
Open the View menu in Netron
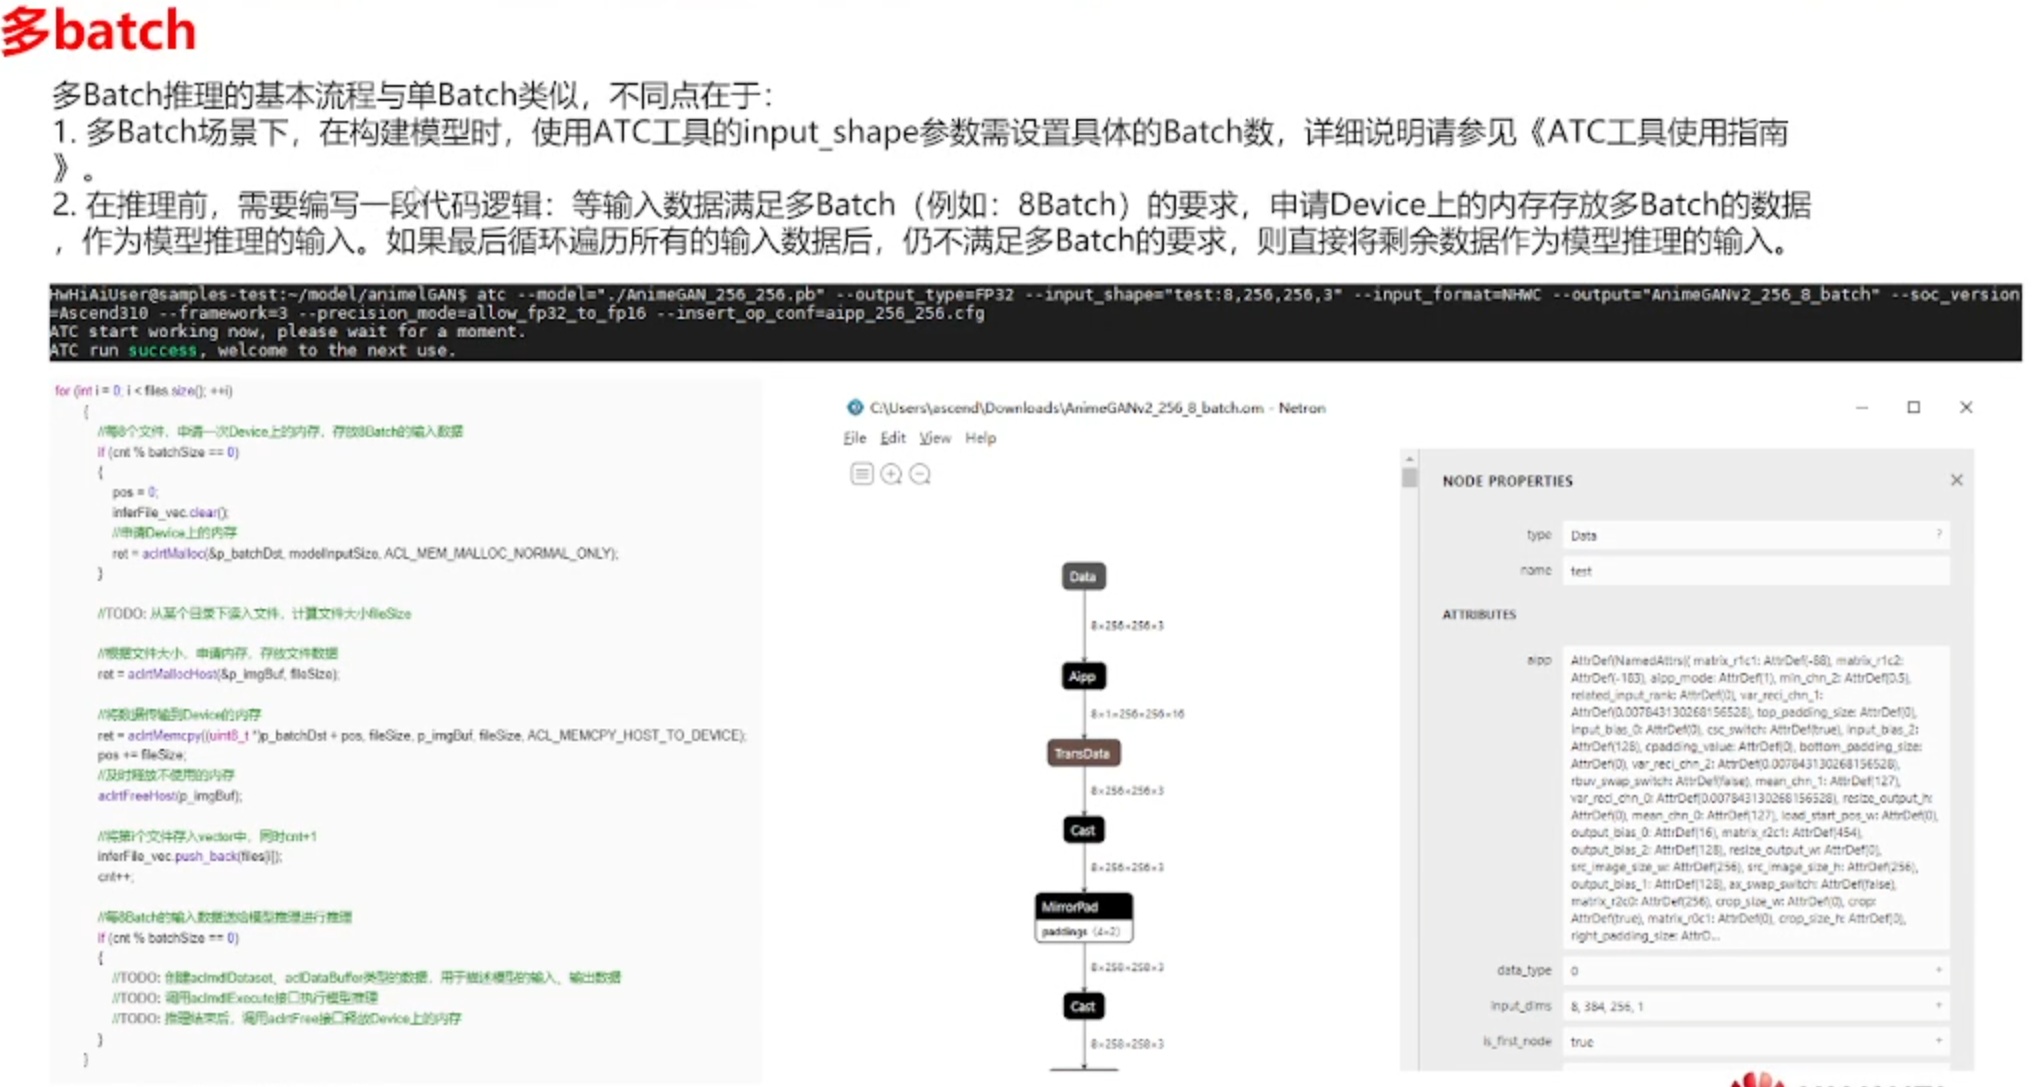coord(935,438)
